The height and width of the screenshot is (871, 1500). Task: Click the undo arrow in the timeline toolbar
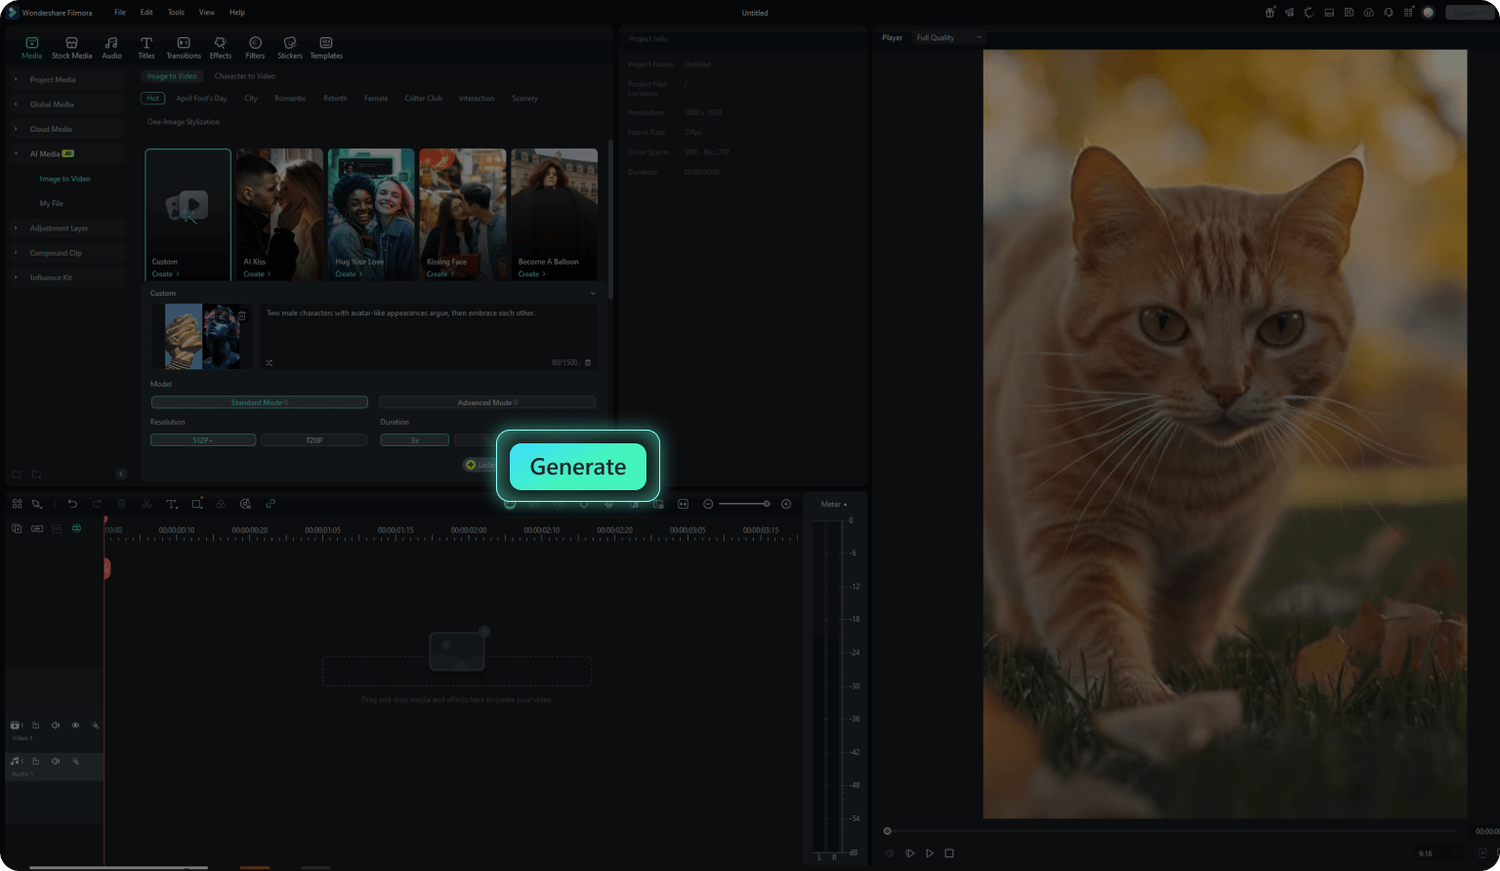(x=72, y=504)
